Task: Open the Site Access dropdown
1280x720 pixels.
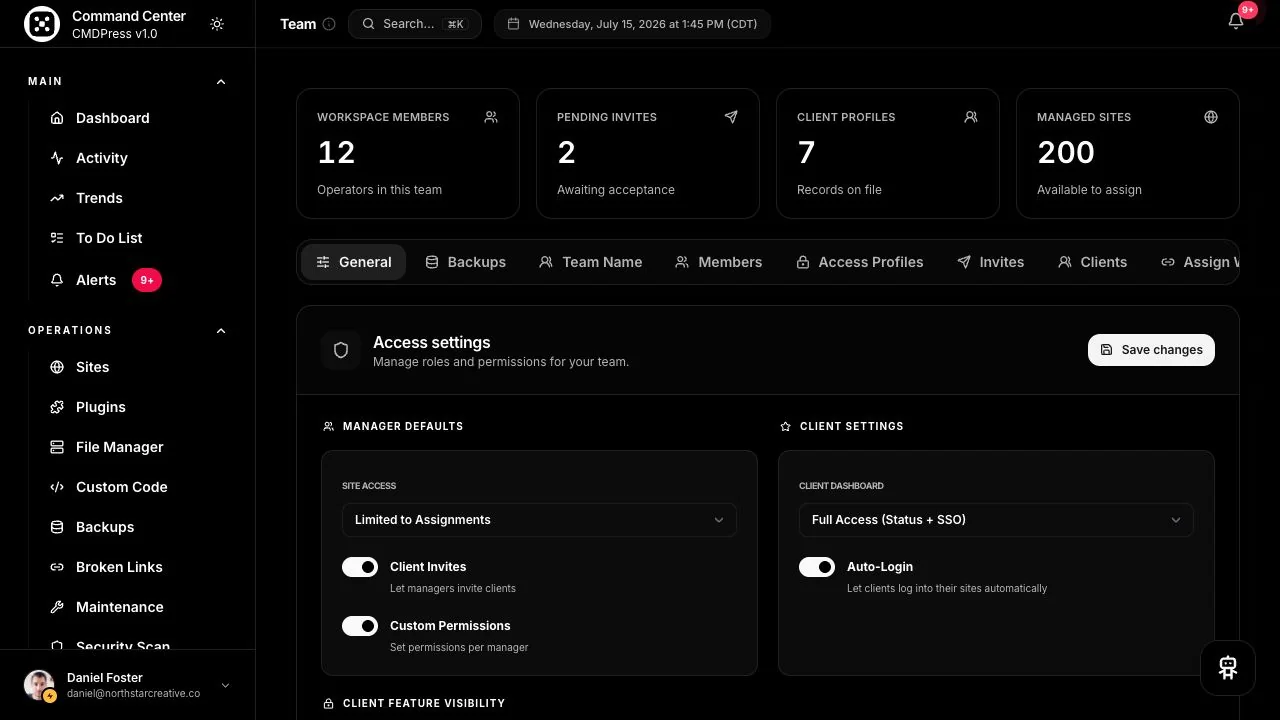Action: coord(539,520)
